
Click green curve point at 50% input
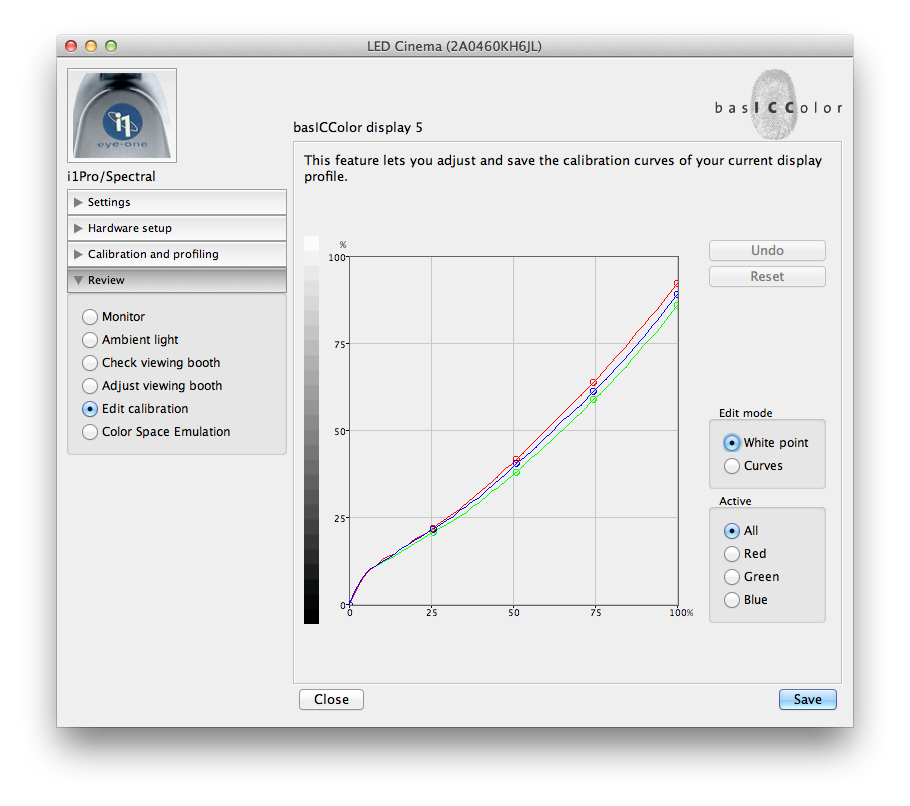516,472
